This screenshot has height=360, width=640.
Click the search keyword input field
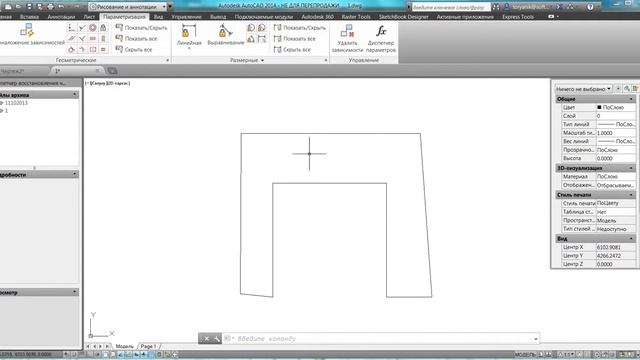click(x=451, y=7)
